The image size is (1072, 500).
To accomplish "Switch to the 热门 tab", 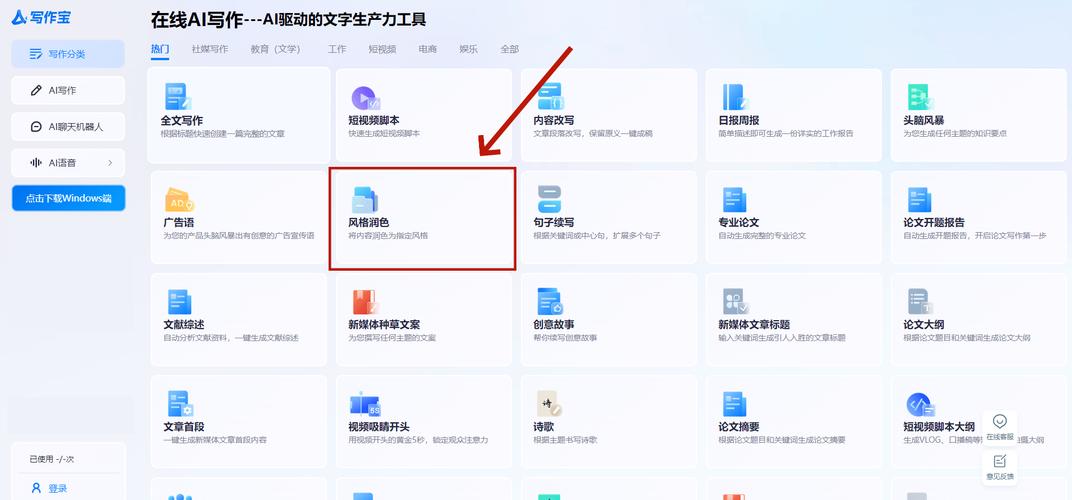I will click(160, 49).
